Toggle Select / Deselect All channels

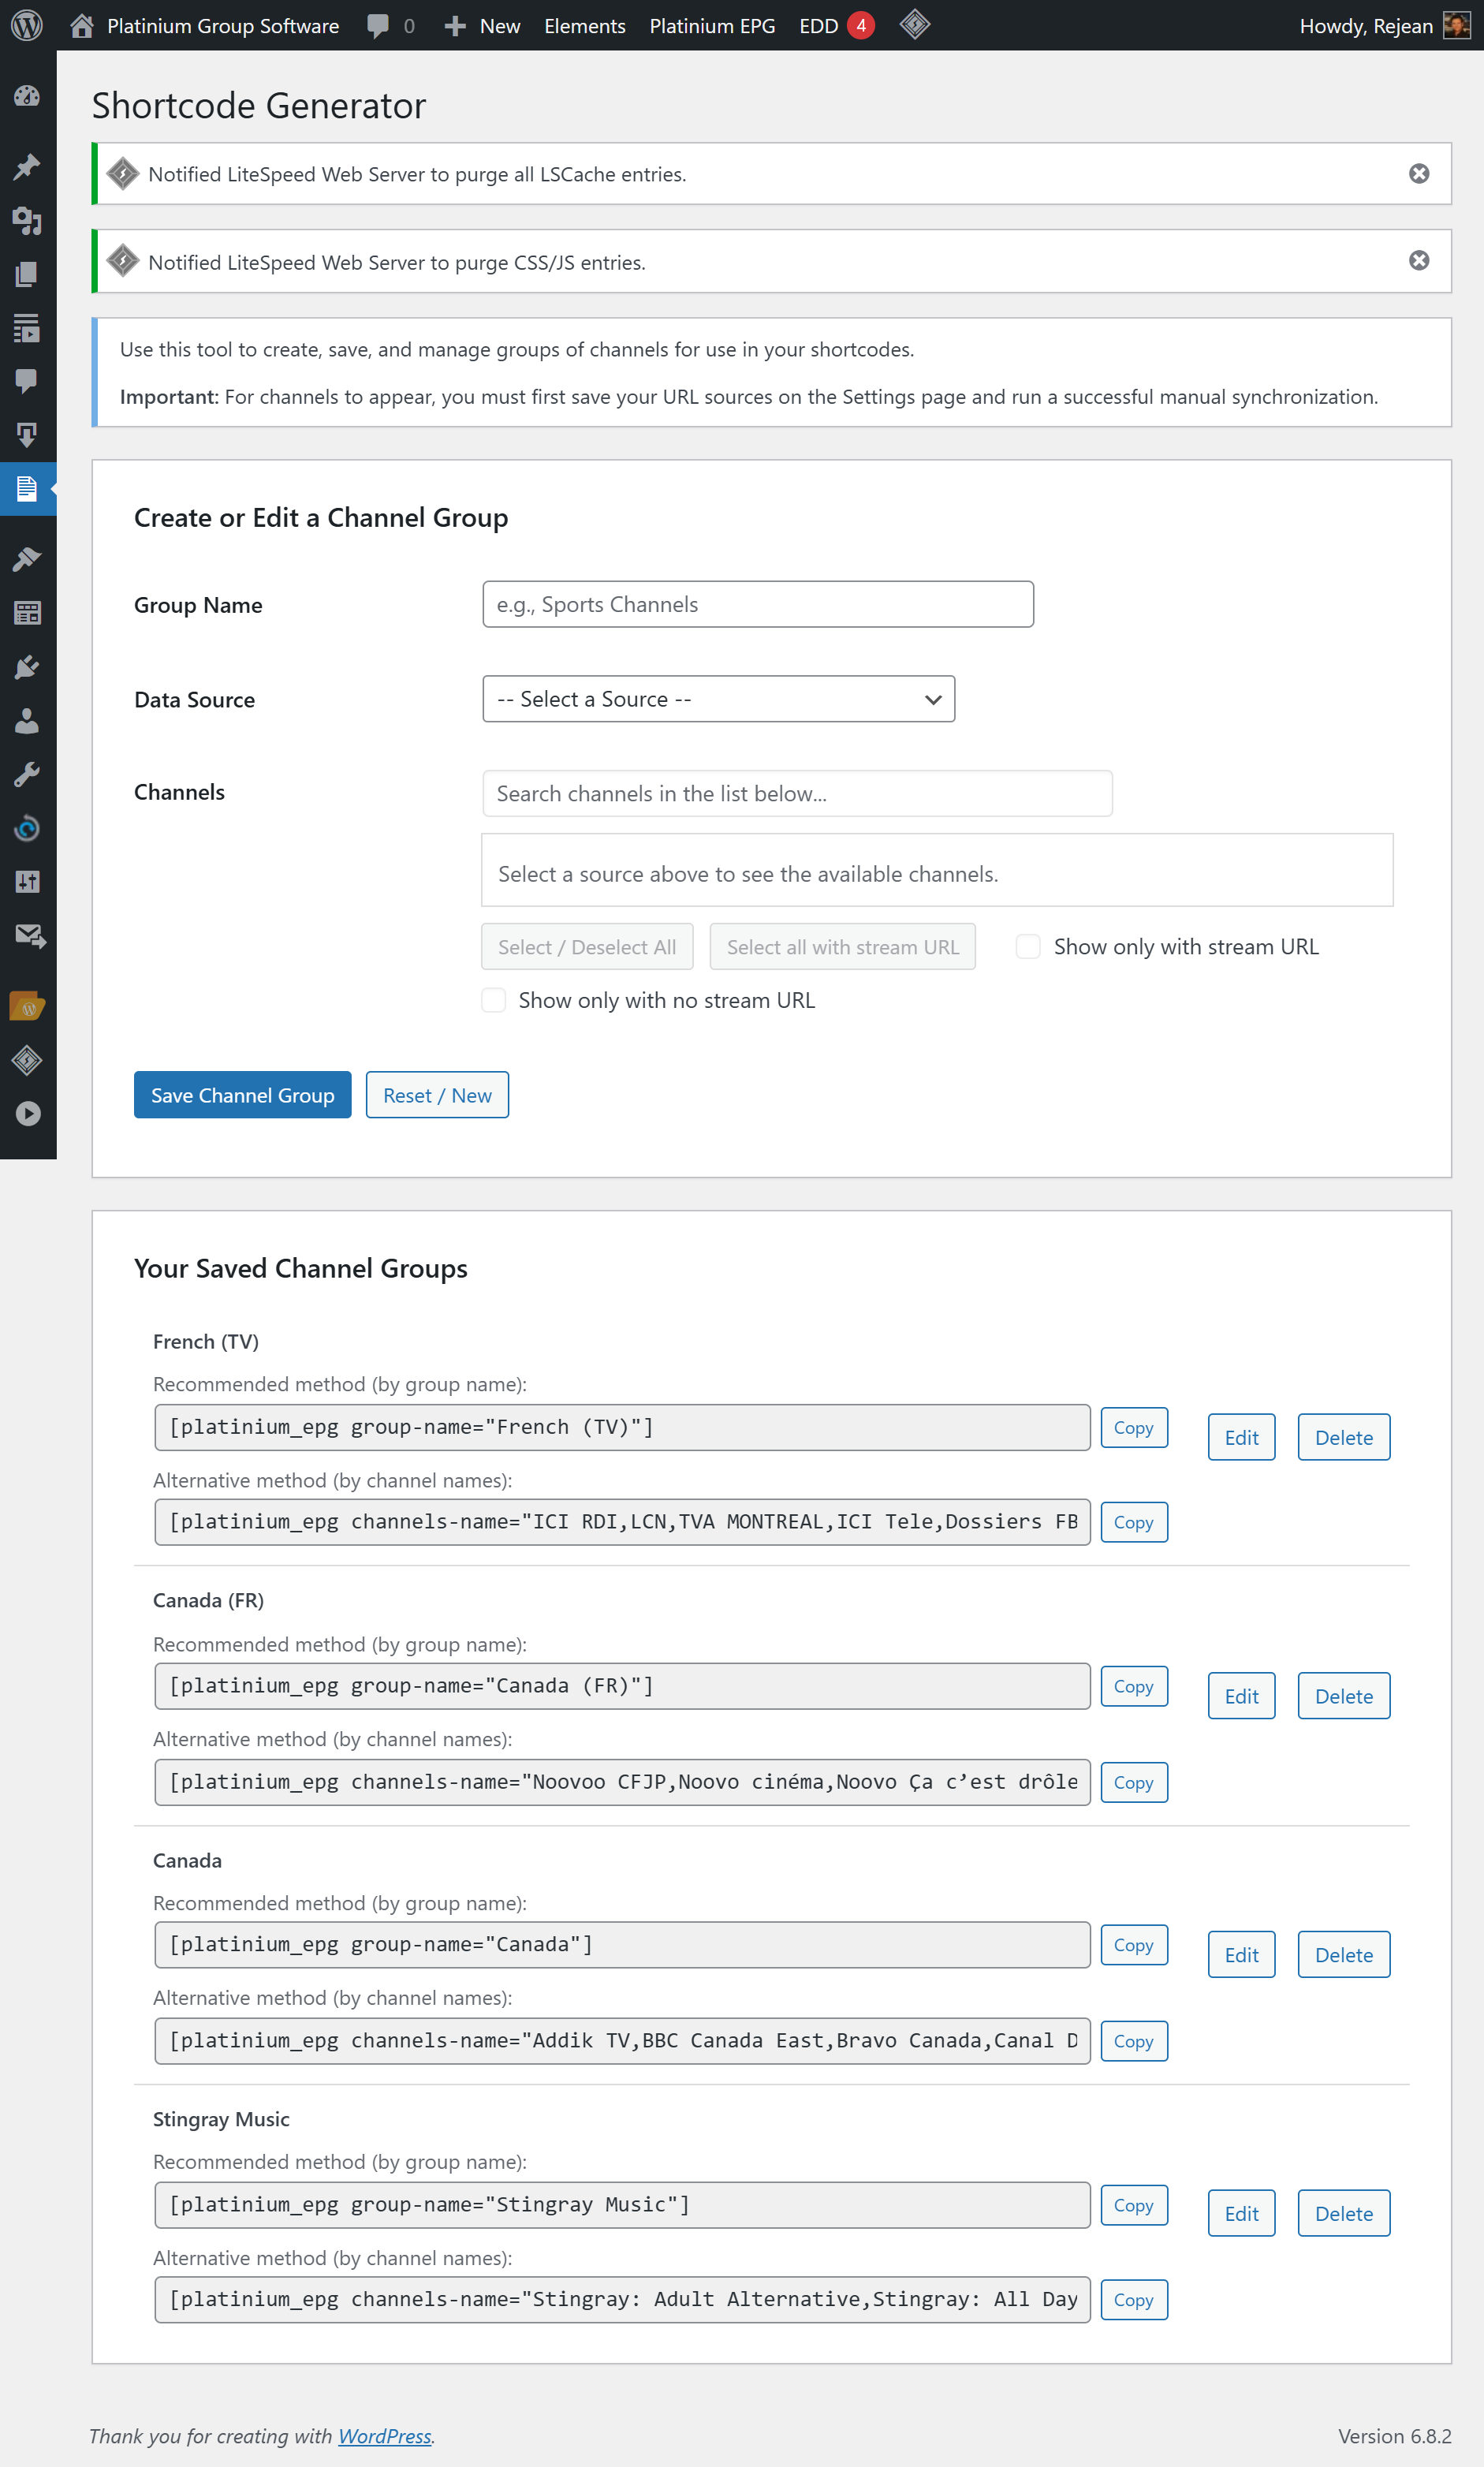(x=587, y=946)
